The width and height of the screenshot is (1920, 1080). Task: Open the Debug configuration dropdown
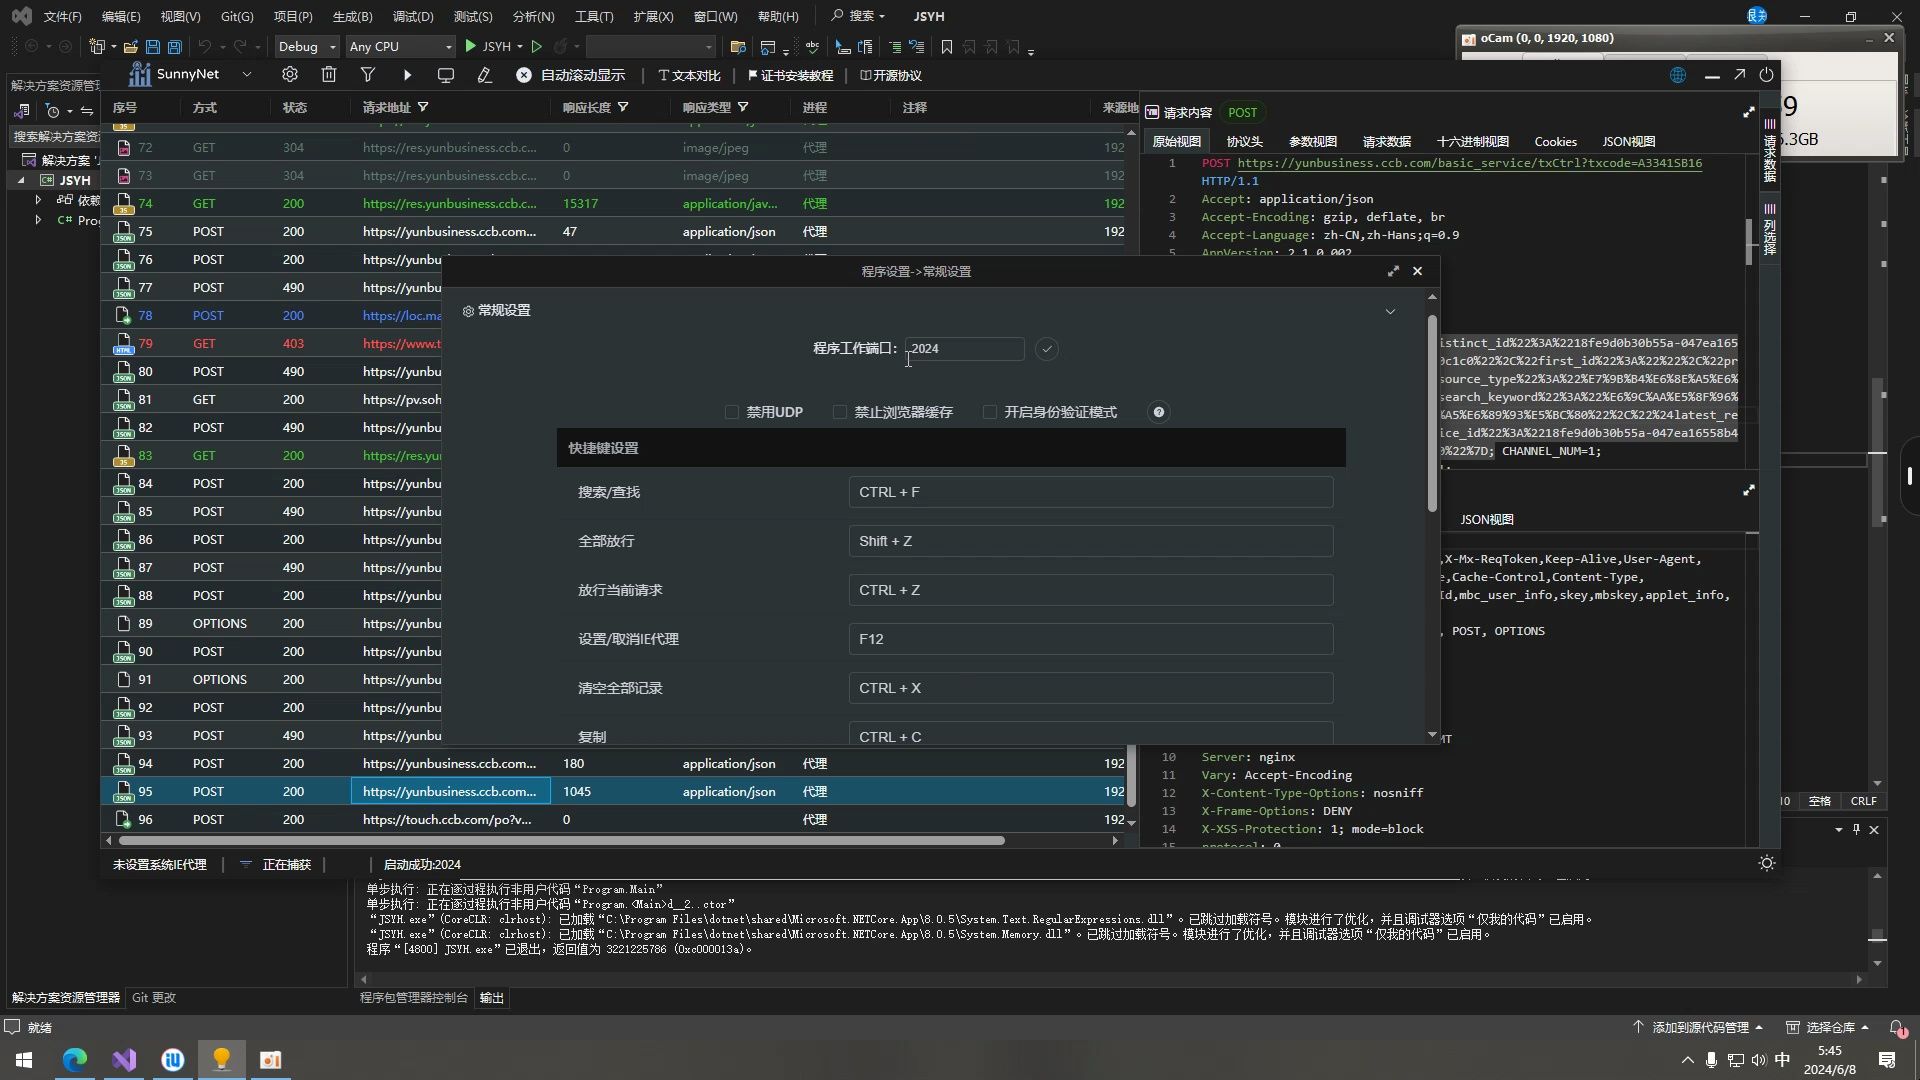pos(307,47)
